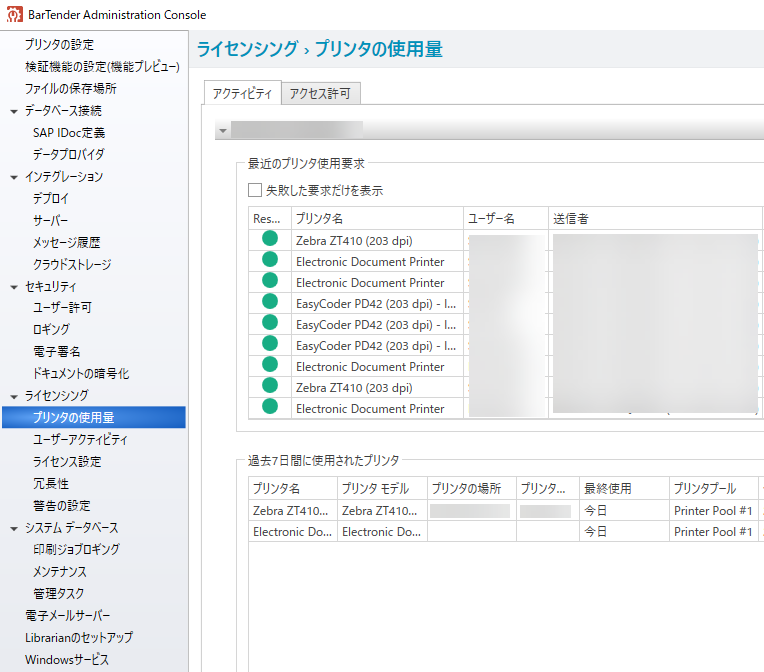
Task: Select ロギング under セキュリティ
Action: (x=51, y=329)
